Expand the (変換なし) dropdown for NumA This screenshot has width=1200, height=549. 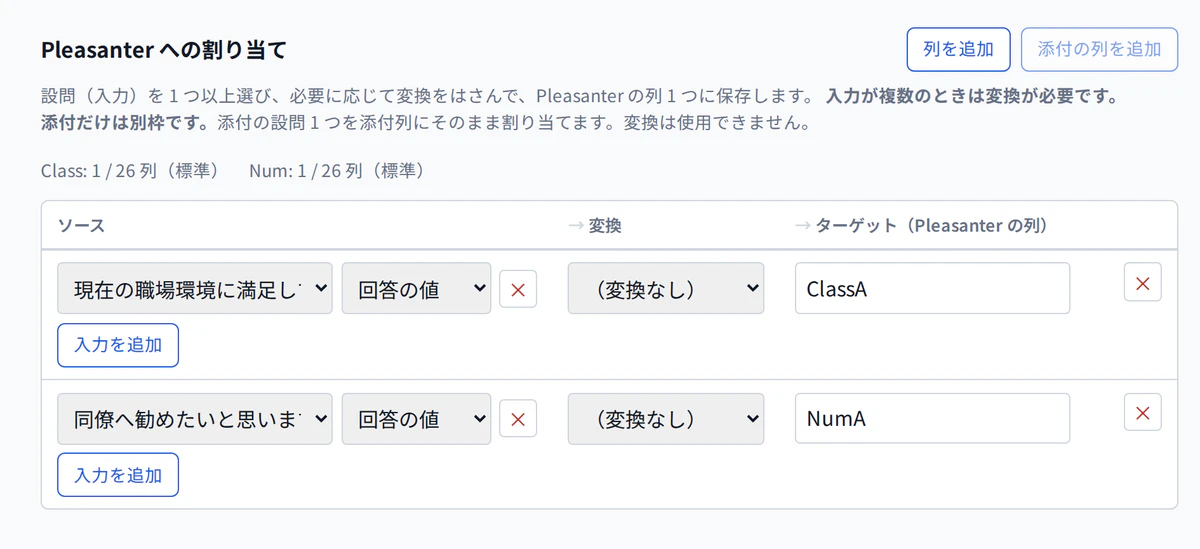666,419
